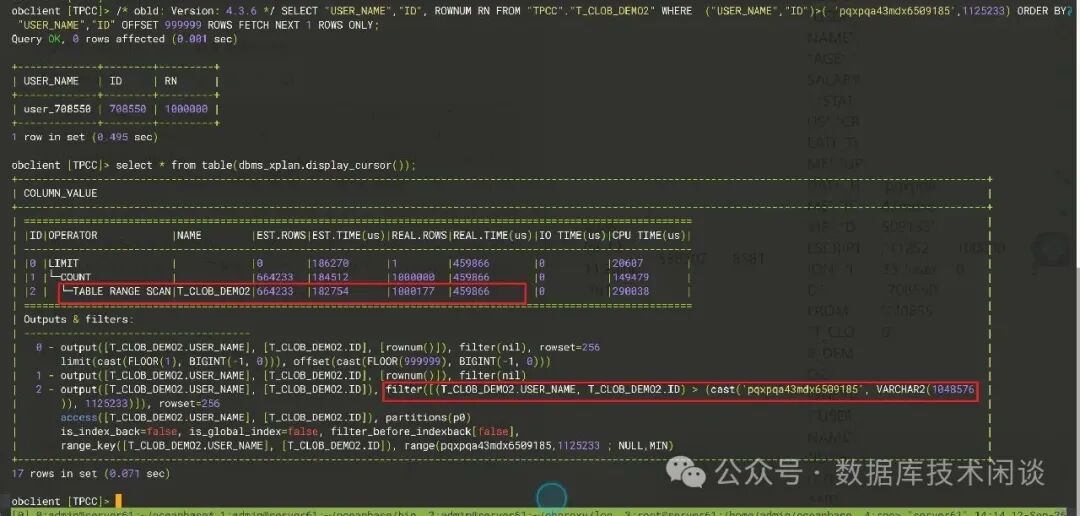Click EST.TIME value 184512 on COUNT row
Screen dimensions: 1080x516
click(329, 278)
